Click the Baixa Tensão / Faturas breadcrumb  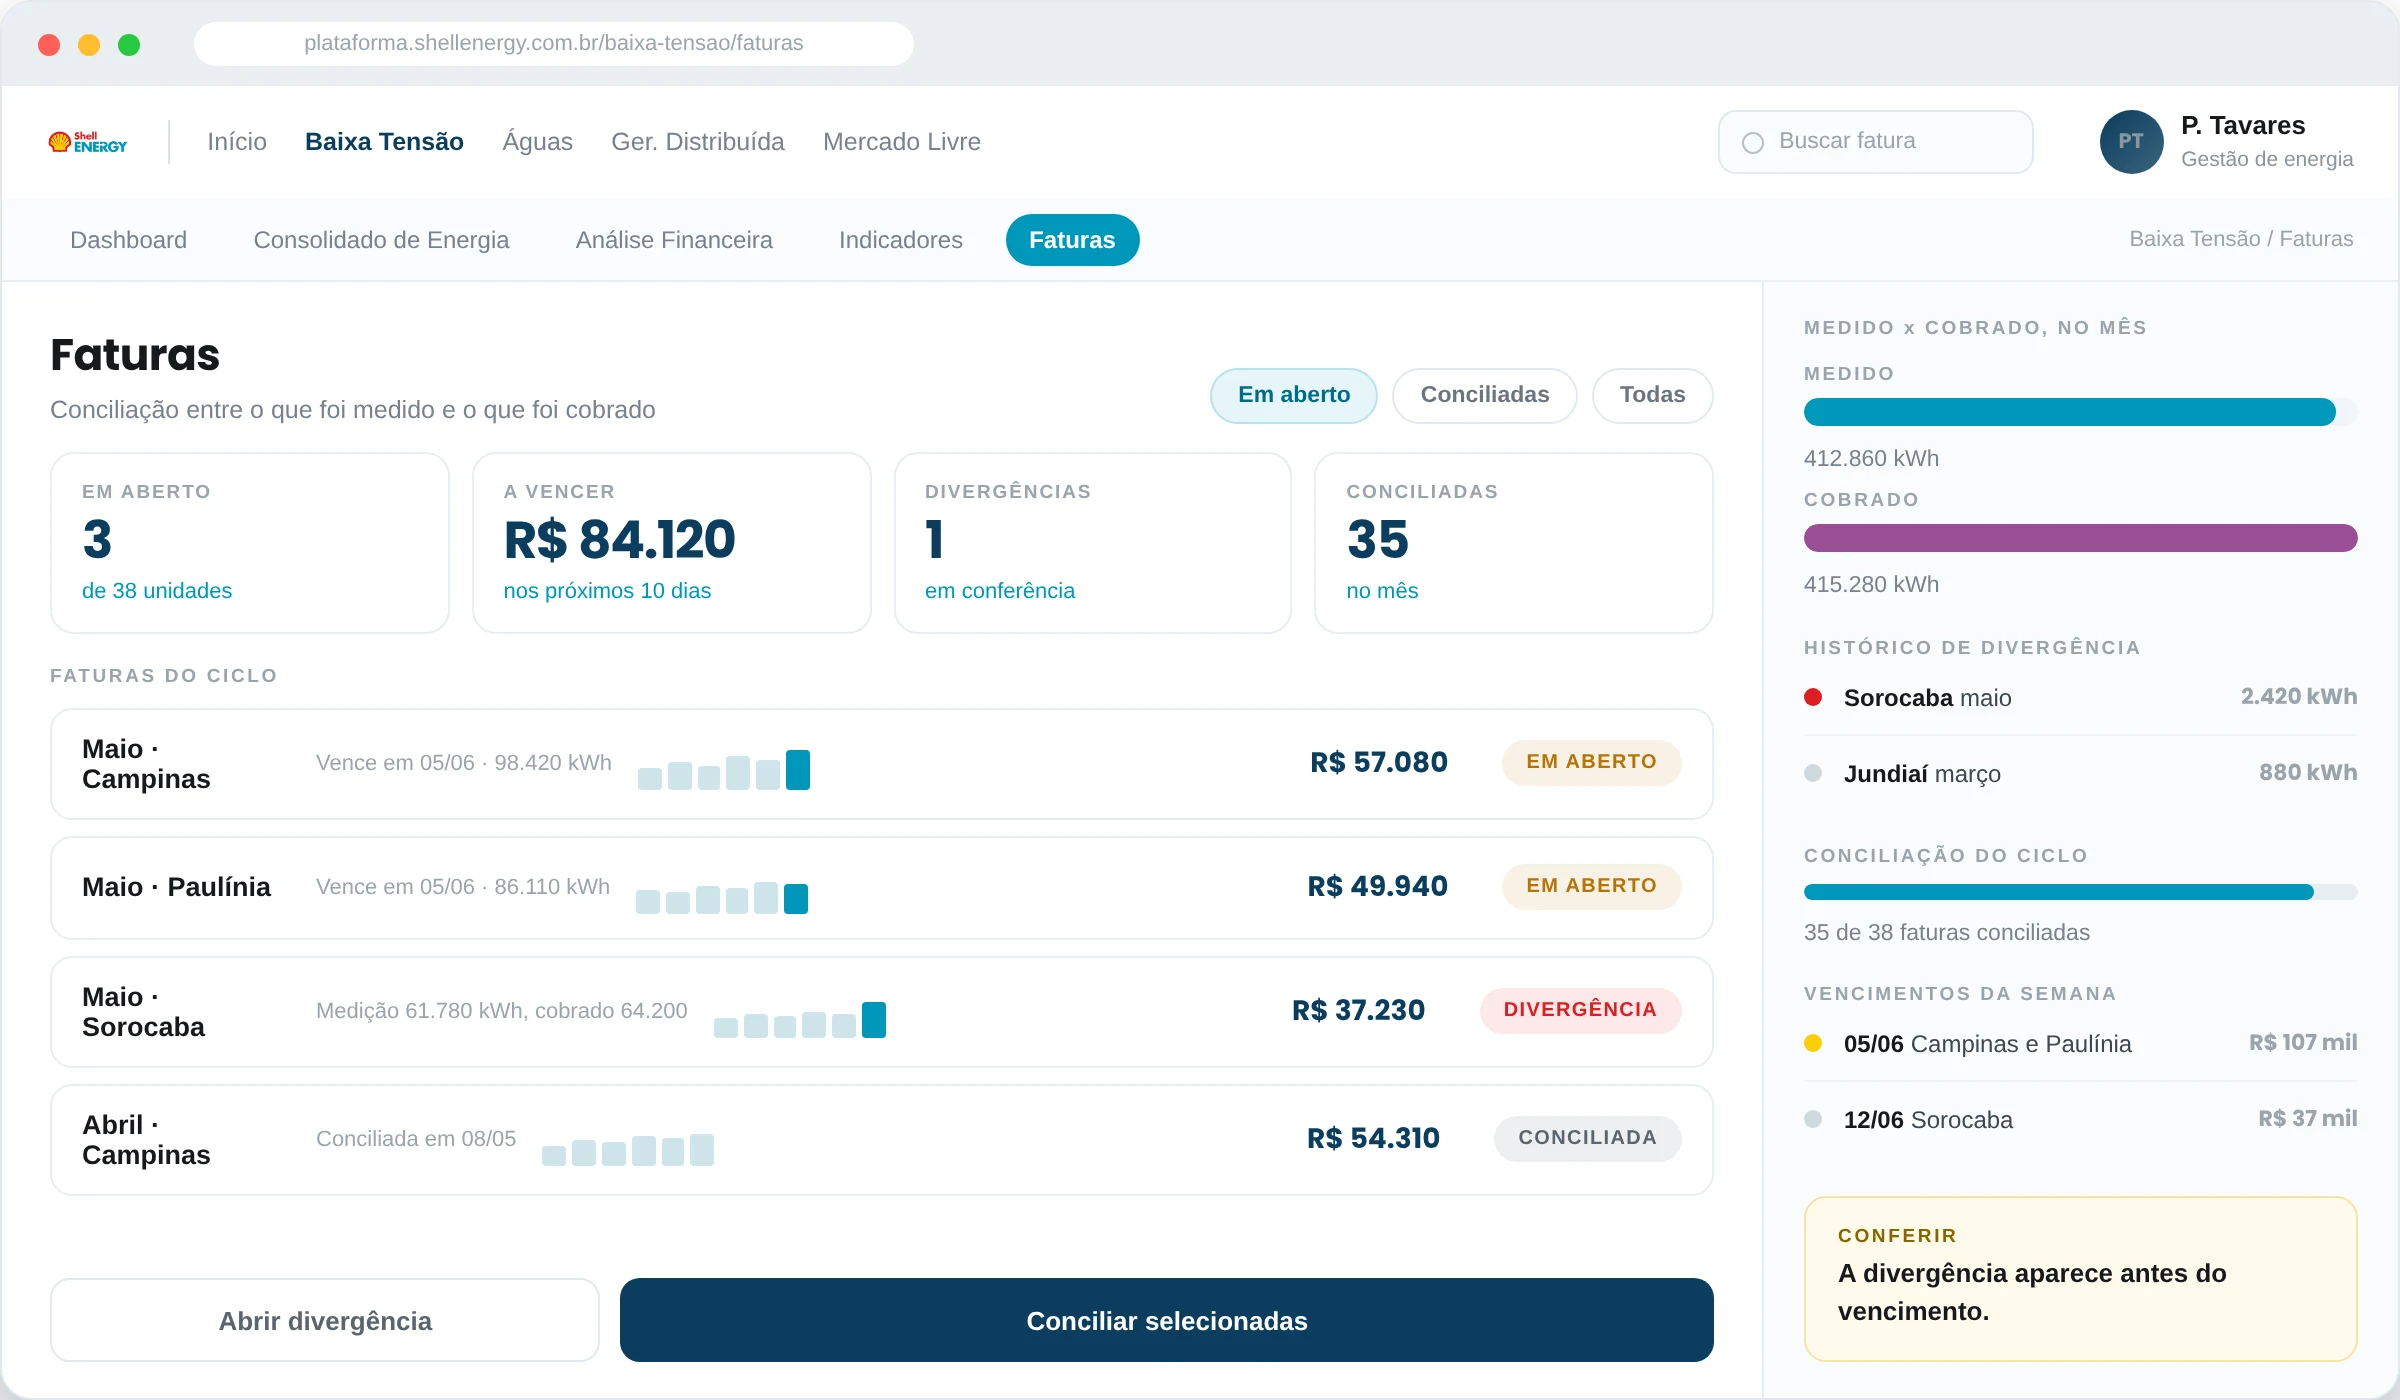2241,239
